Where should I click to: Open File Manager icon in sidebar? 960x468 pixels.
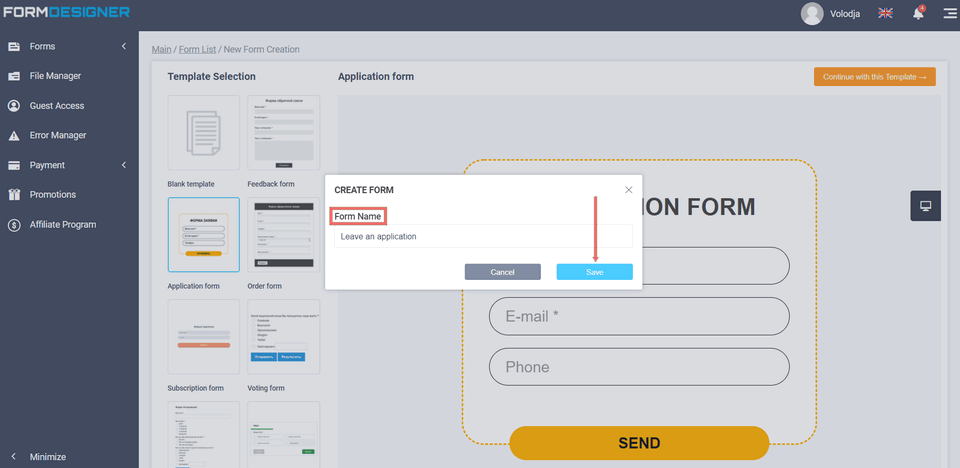coord(14,76)
